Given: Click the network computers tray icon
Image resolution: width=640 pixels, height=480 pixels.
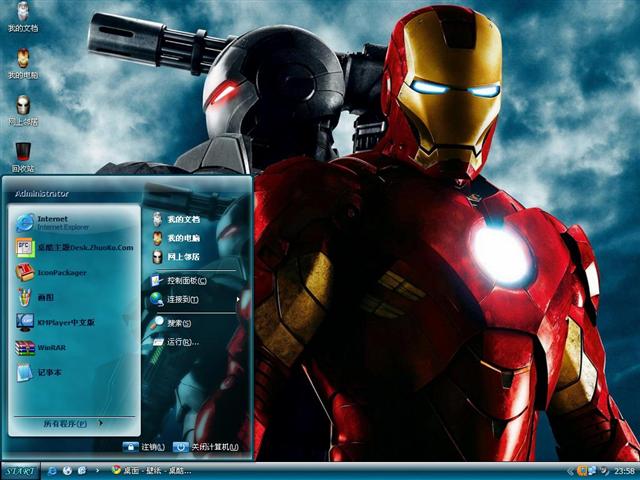Looking at the screenshot, I should click(x=592, y=471).
